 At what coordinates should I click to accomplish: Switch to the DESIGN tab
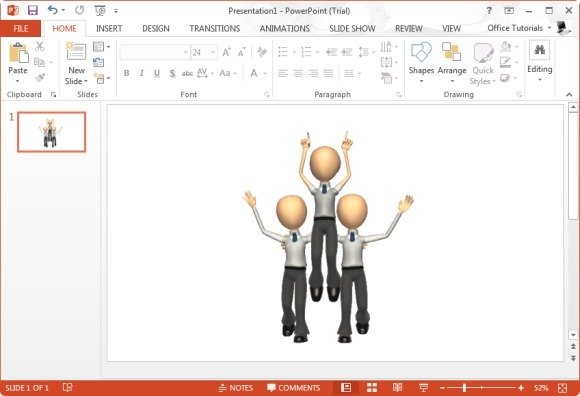(156, 28)
